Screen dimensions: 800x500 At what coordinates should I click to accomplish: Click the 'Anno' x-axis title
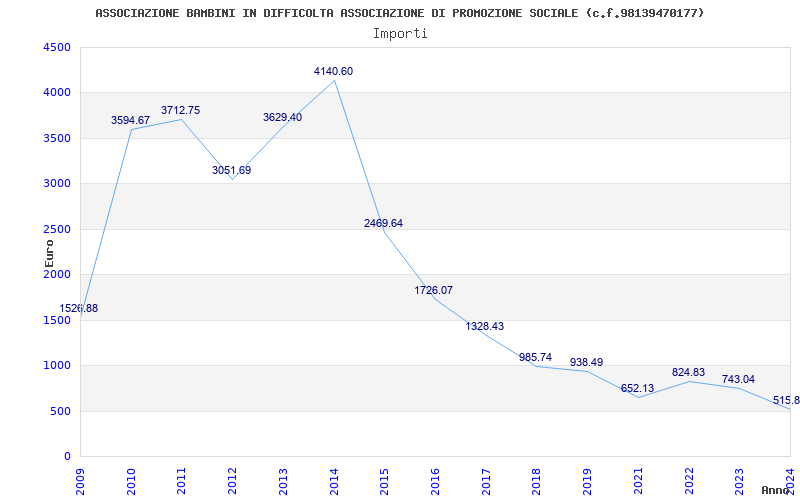tap(776, 490)
